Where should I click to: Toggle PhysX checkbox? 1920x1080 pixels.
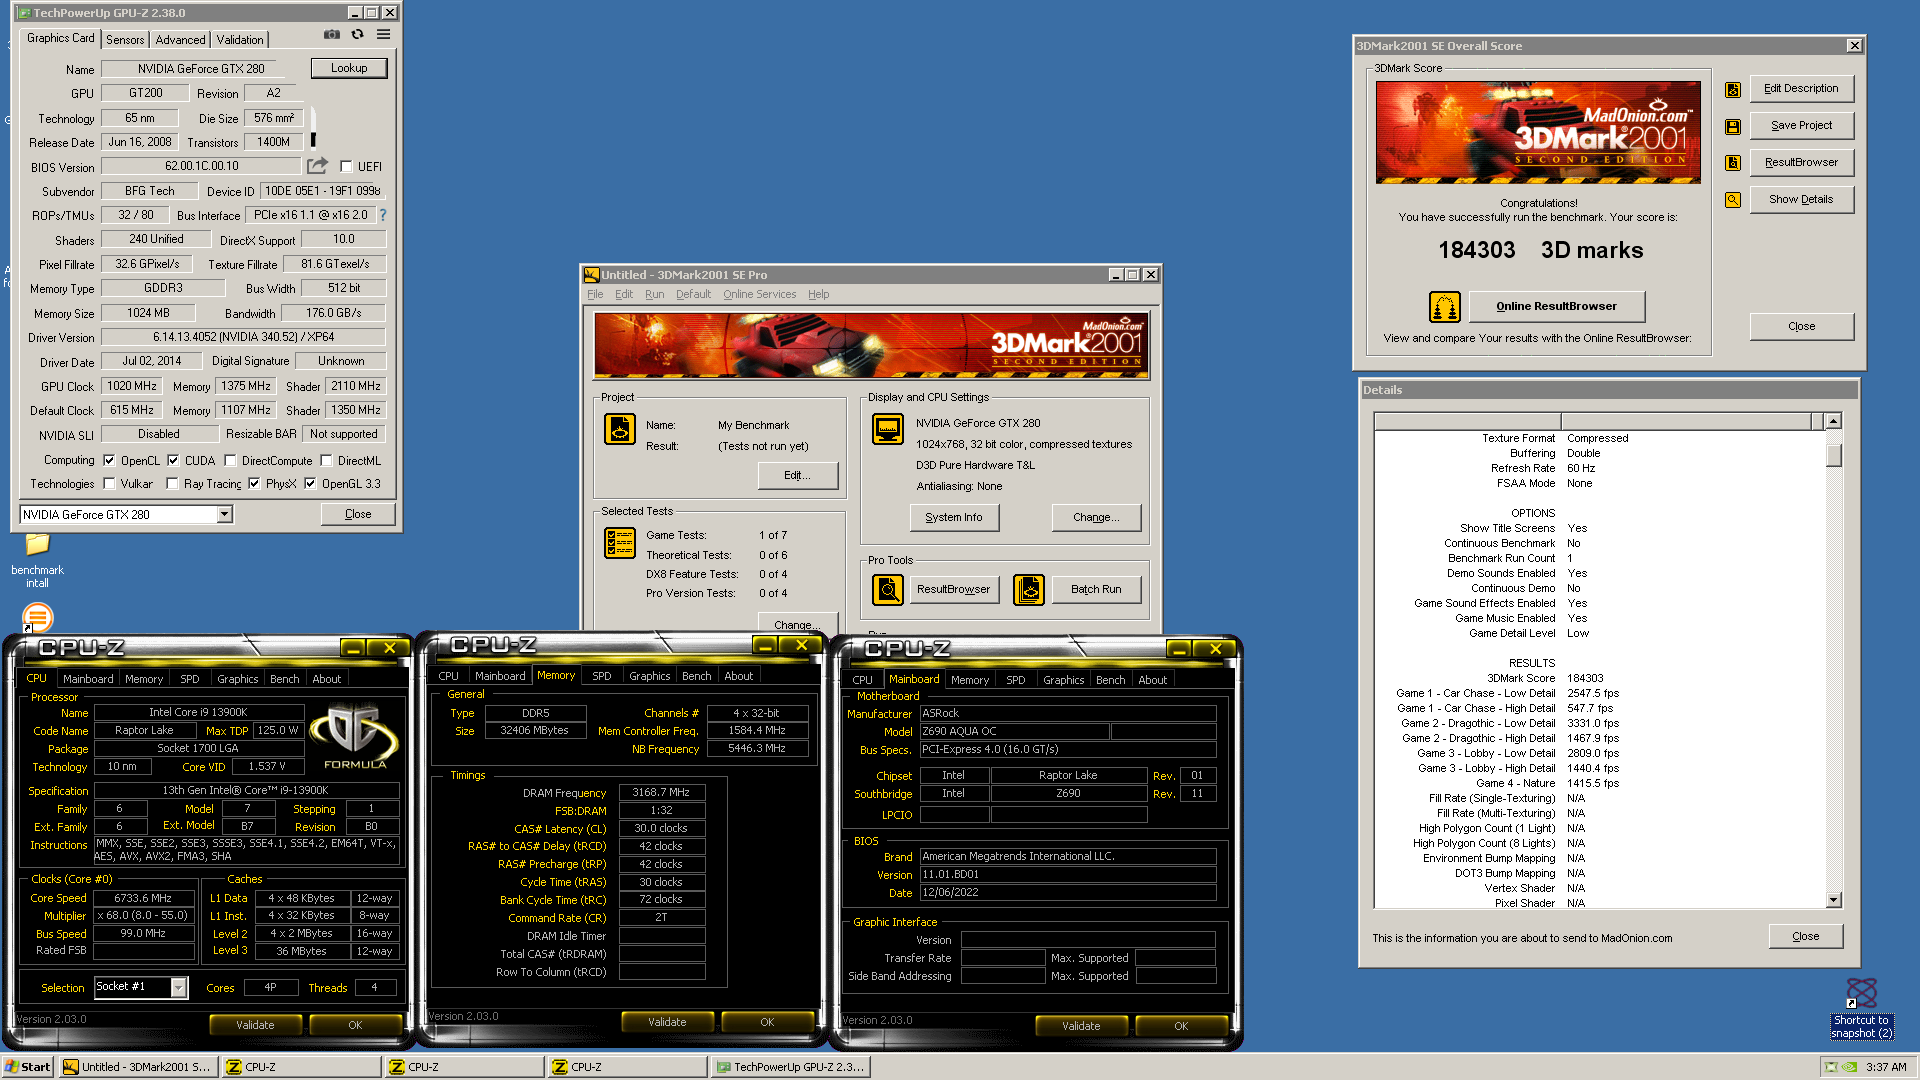255,484
